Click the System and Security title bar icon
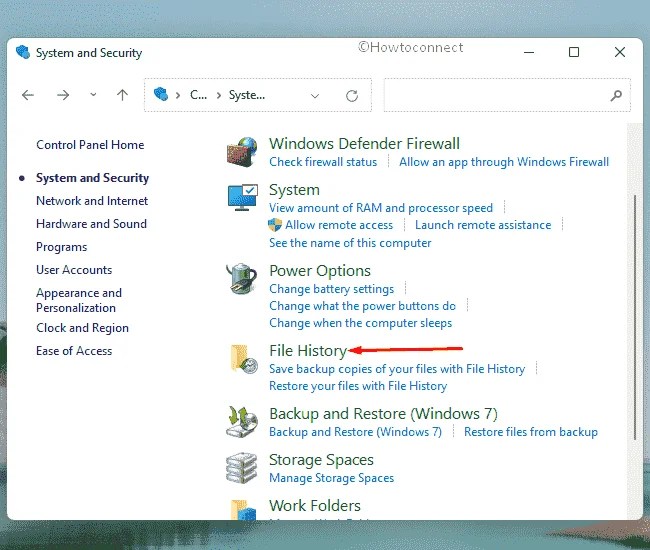Screen dimensions: 650x550 point(23,53)
